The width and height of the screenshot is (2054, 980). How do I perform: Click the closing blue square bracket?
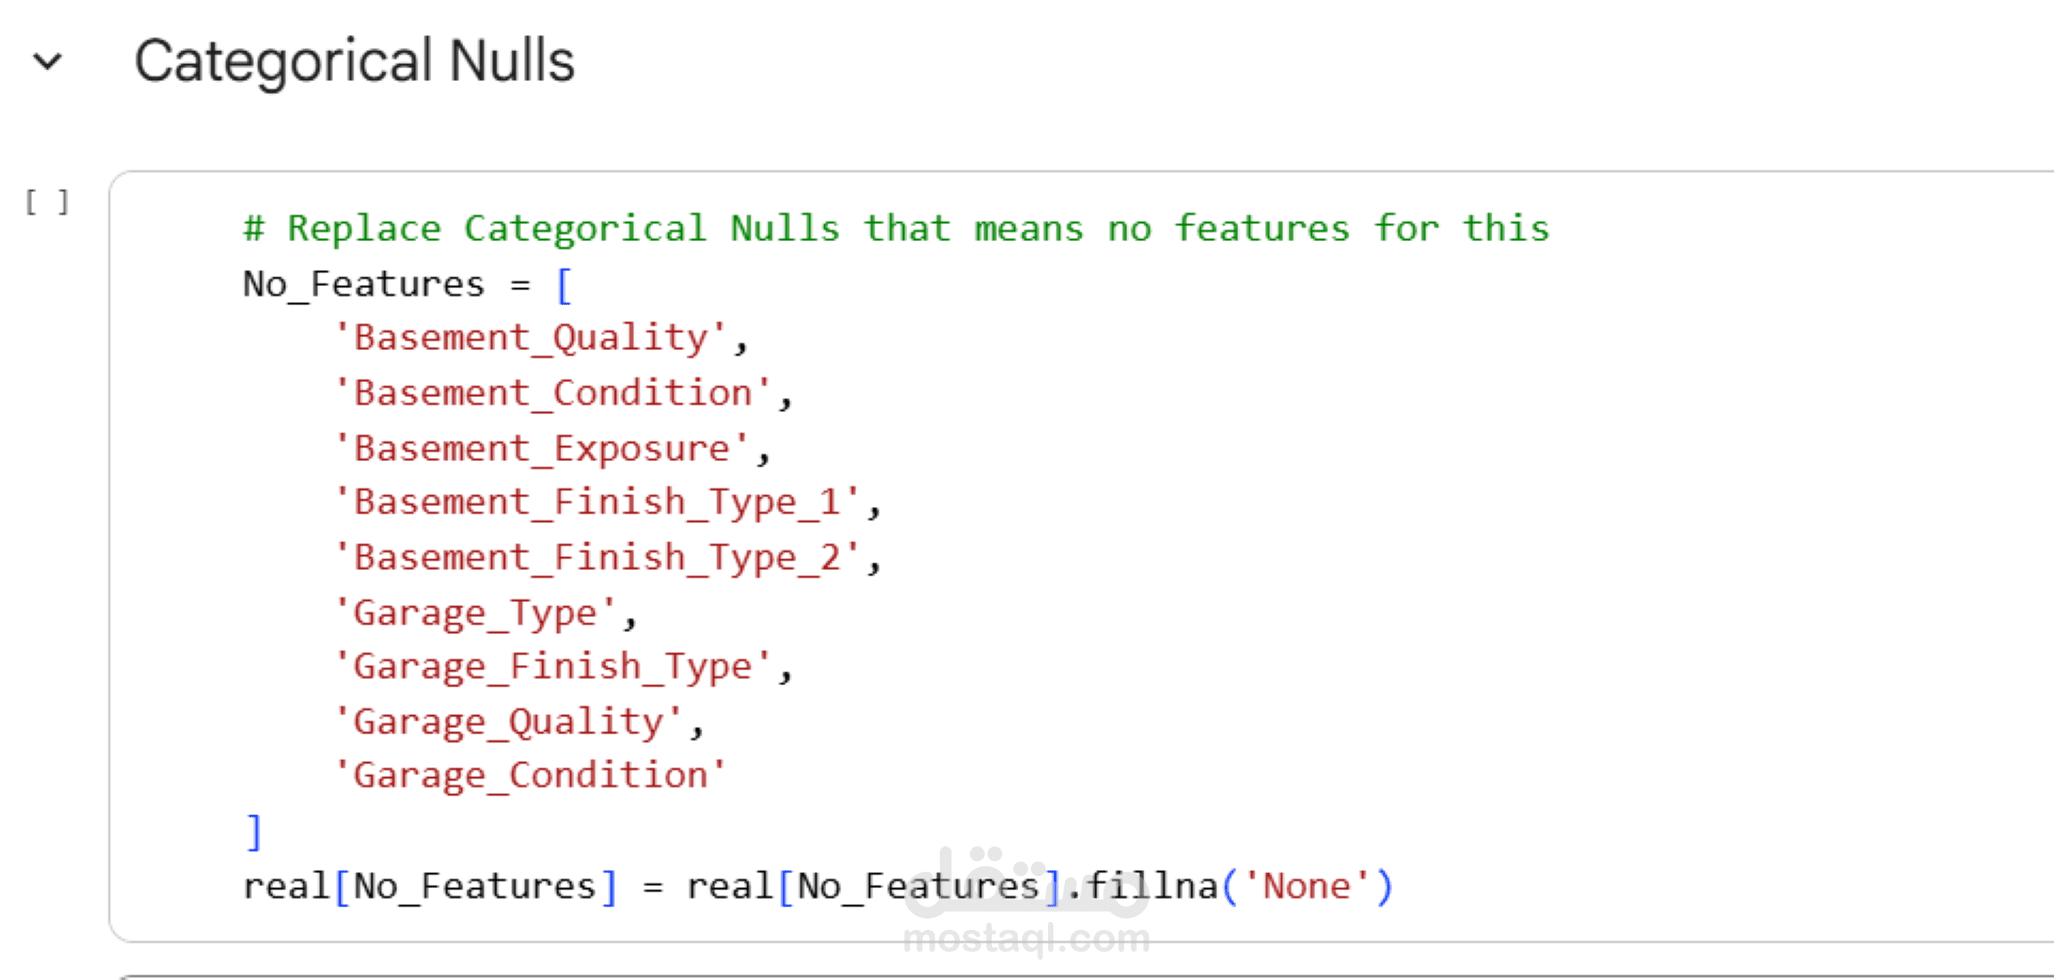254,831
